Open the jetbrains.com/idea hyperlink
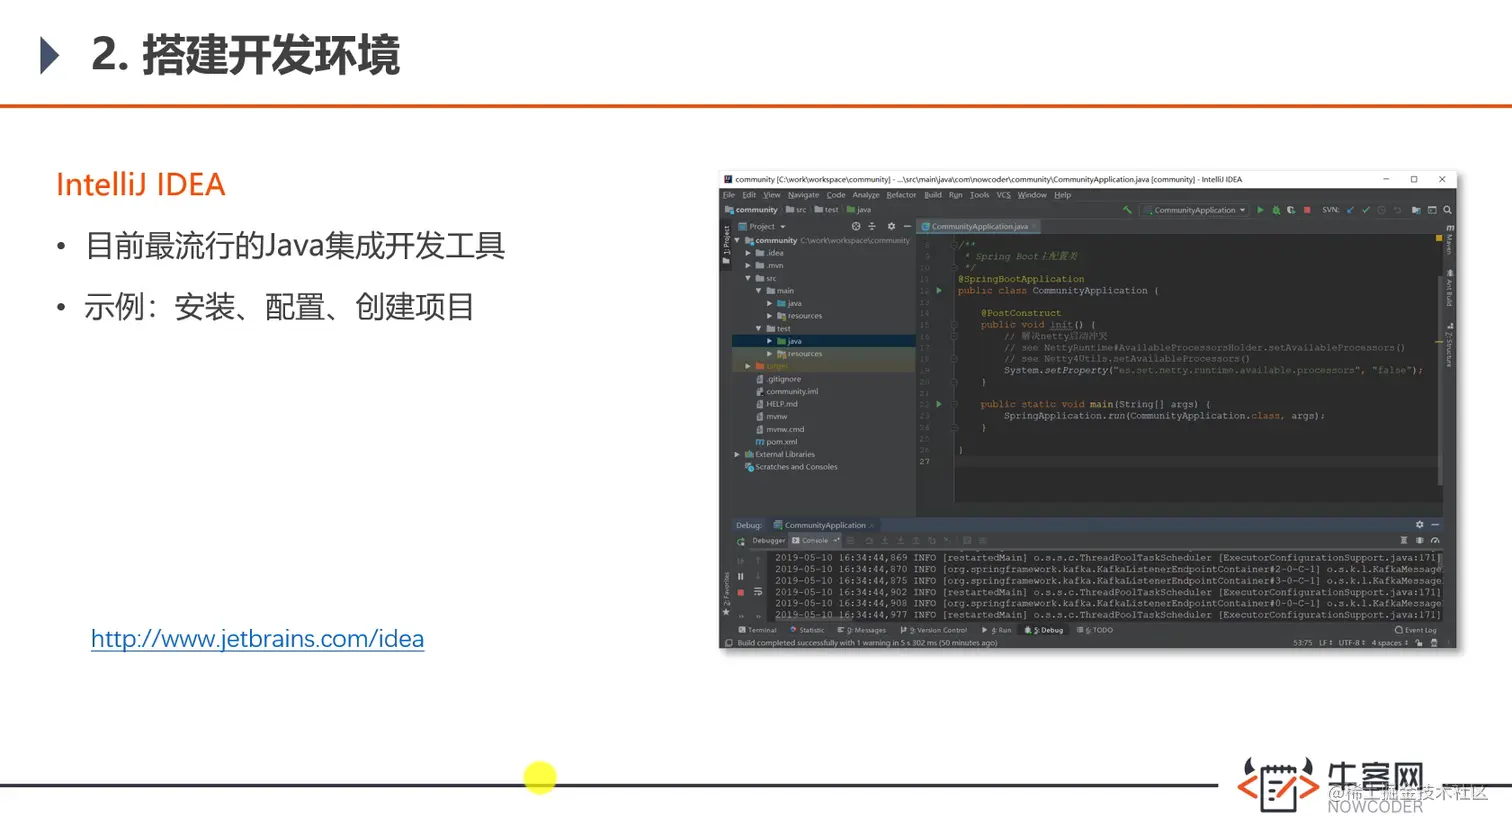The width and height of the screenshot is (1512, 826). tap(257, 638)
